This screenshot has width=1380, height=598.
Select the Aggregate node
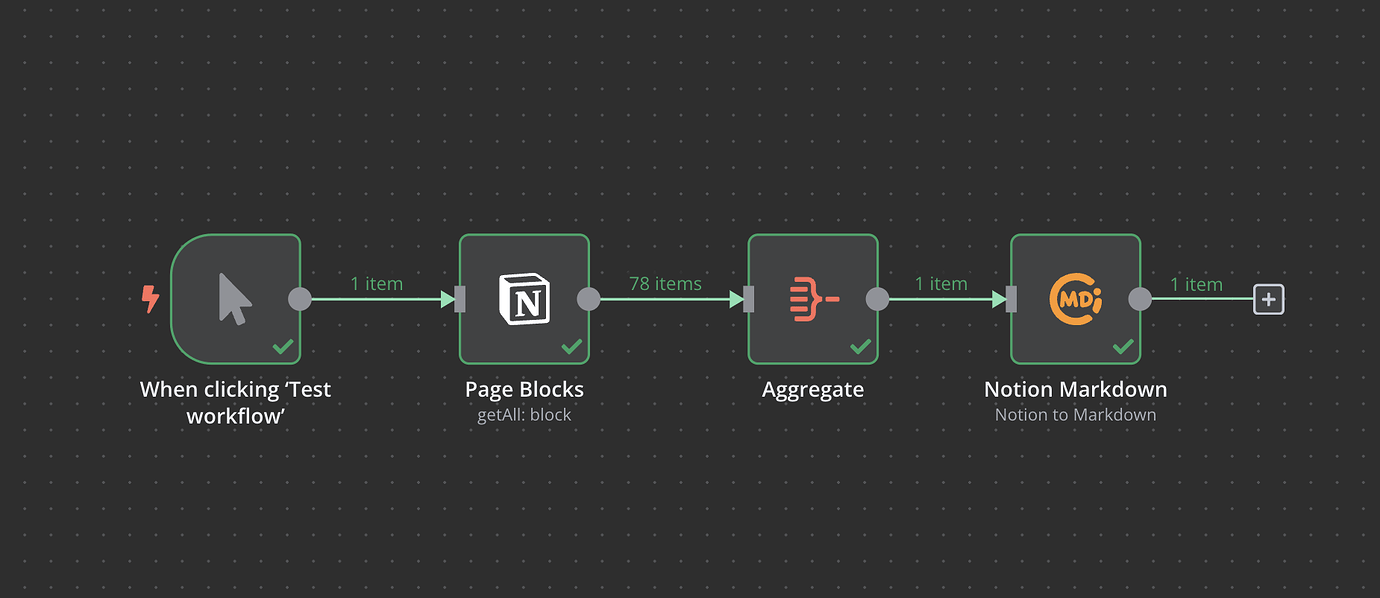pyautogui.click(x=813, y=298)
